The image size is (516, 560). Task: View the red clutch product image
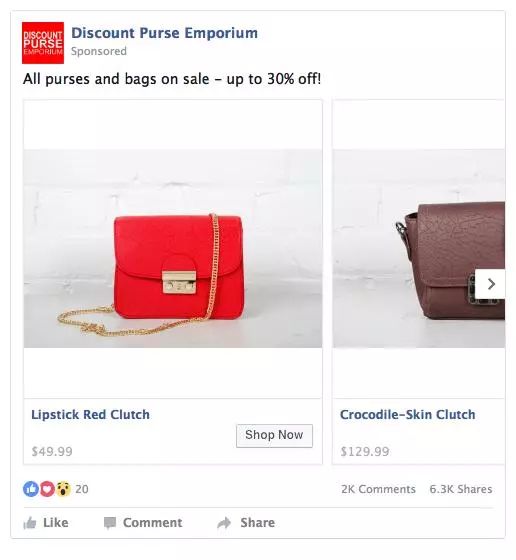[x=173, y=249]
